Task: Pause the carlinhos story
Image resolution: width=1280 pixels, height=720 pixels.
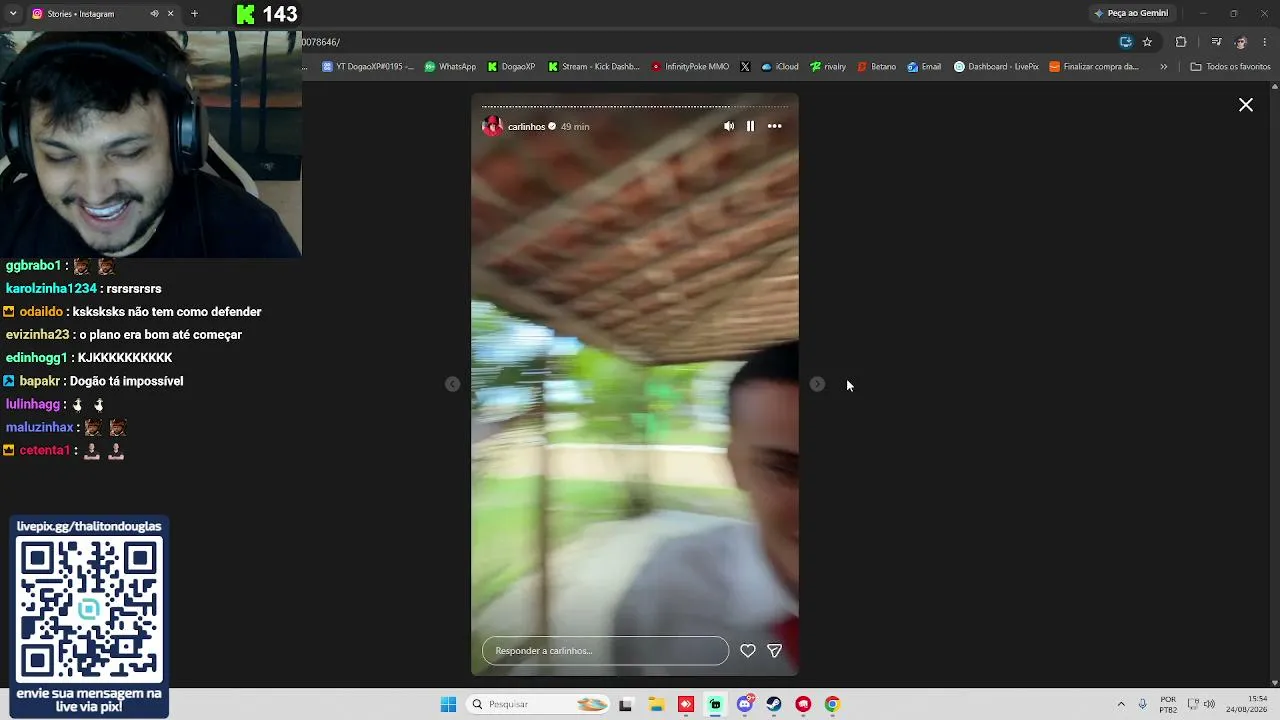Action: point(750,126)
